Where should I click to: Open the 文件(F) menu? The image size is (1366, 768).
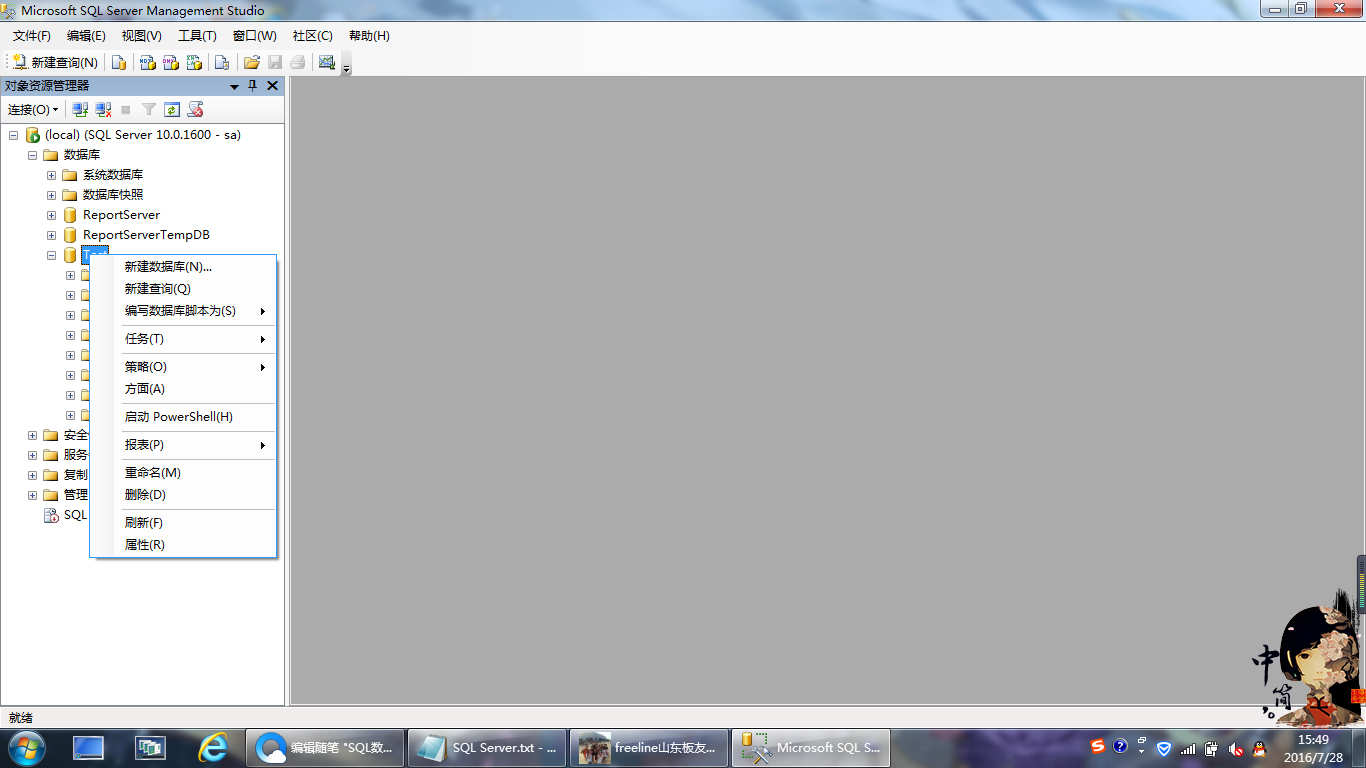click(x=31, y=35)
